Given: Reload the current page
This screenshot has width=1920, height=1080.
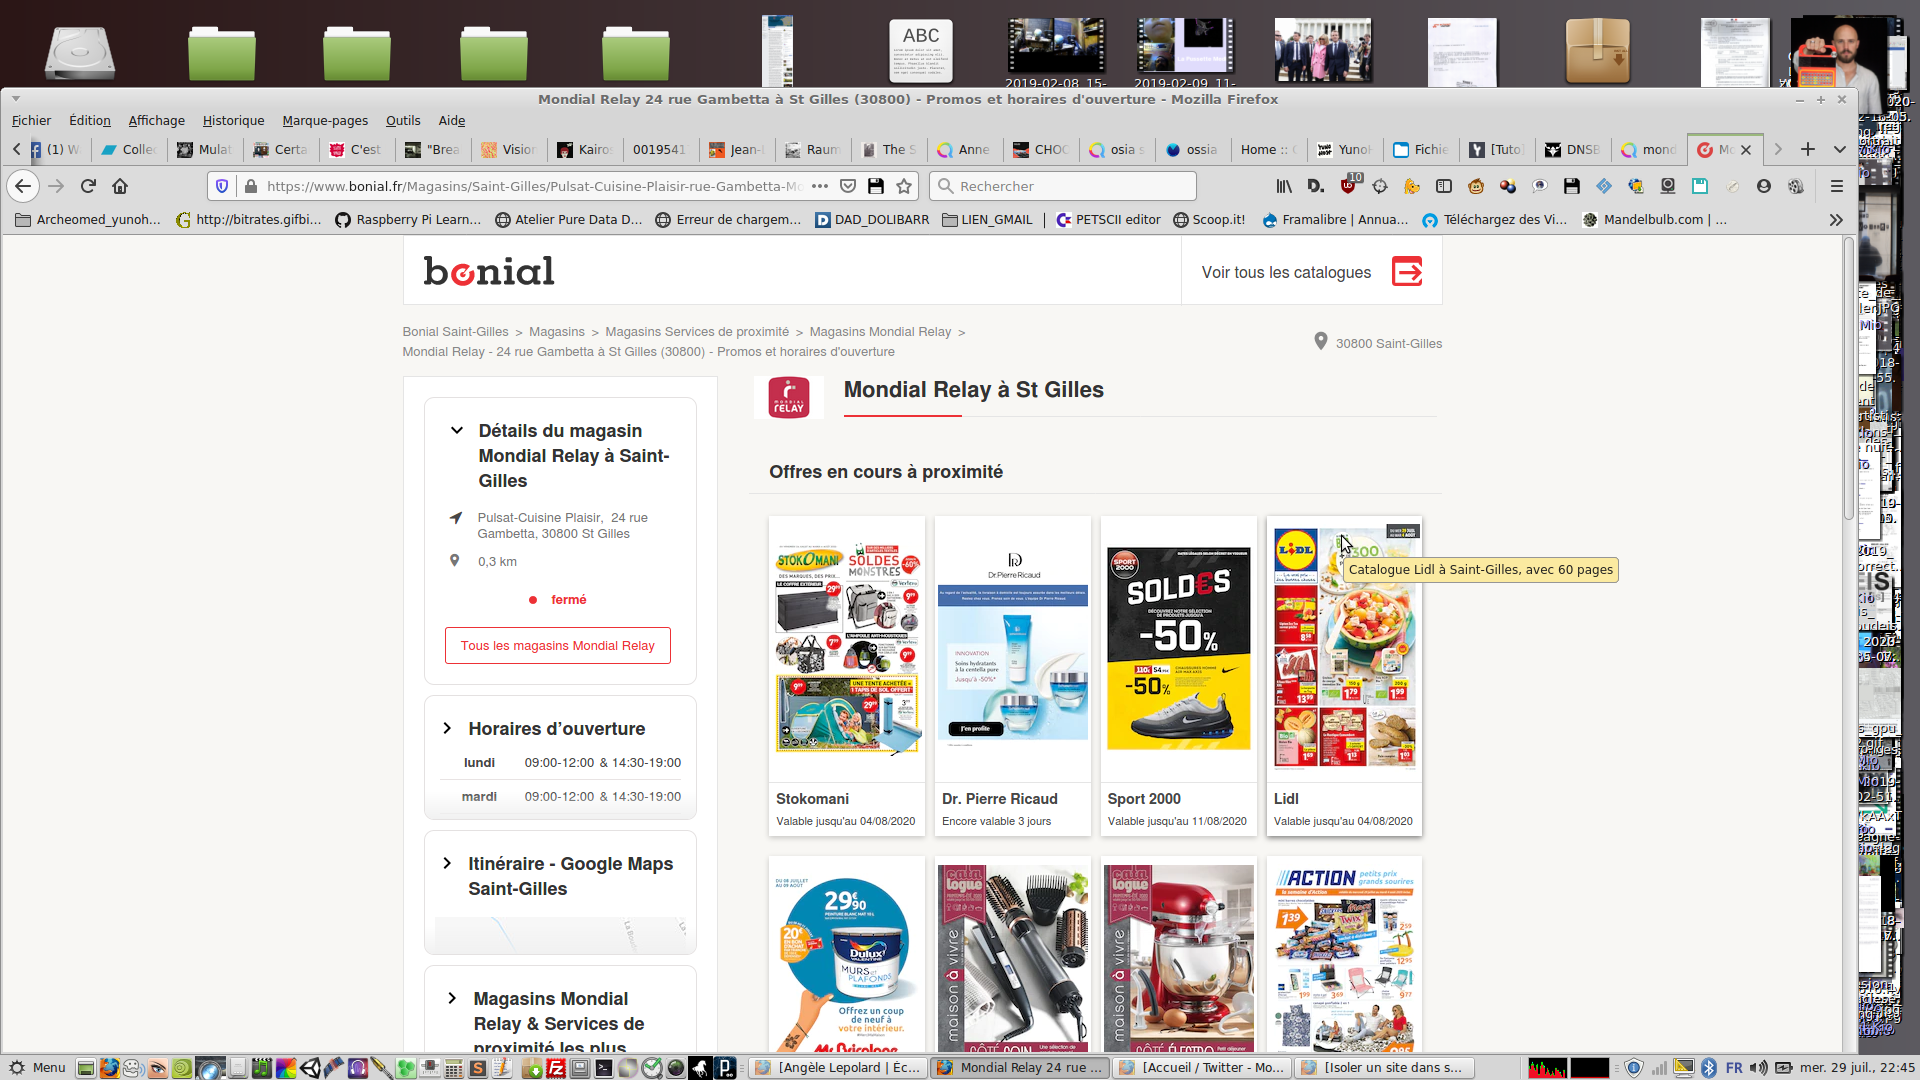Looking at the screenshot, I should tap(88, 186).
